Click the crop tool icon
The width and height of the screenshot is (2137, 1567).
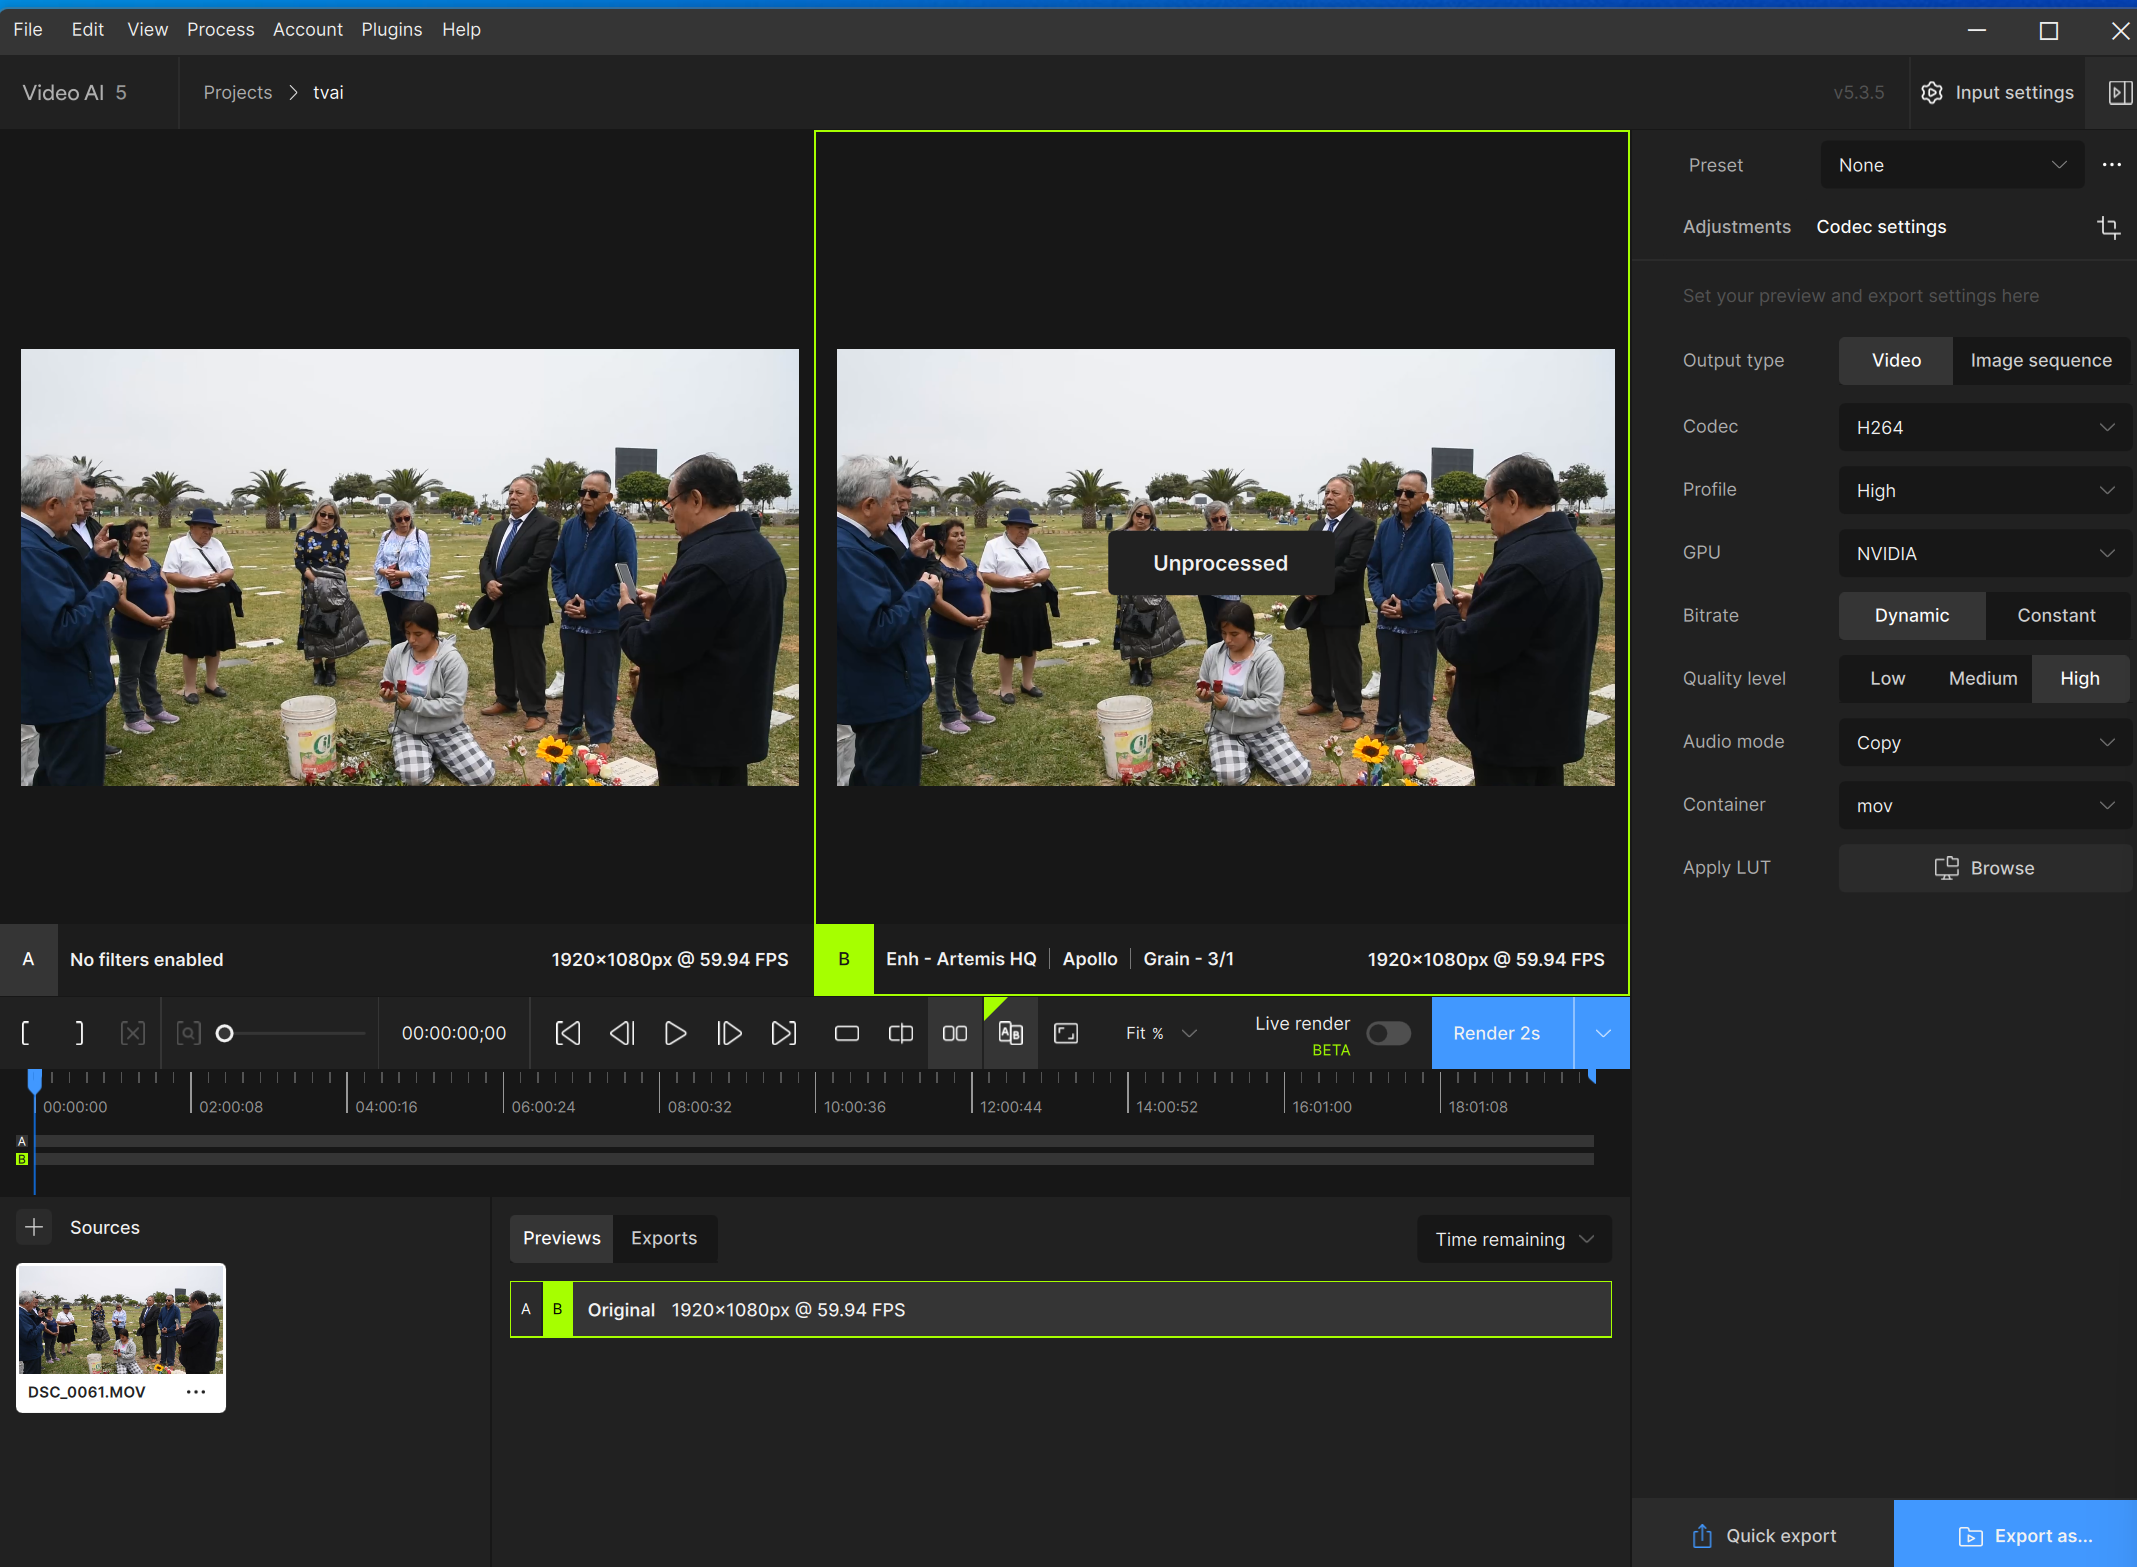[2108, 227]
